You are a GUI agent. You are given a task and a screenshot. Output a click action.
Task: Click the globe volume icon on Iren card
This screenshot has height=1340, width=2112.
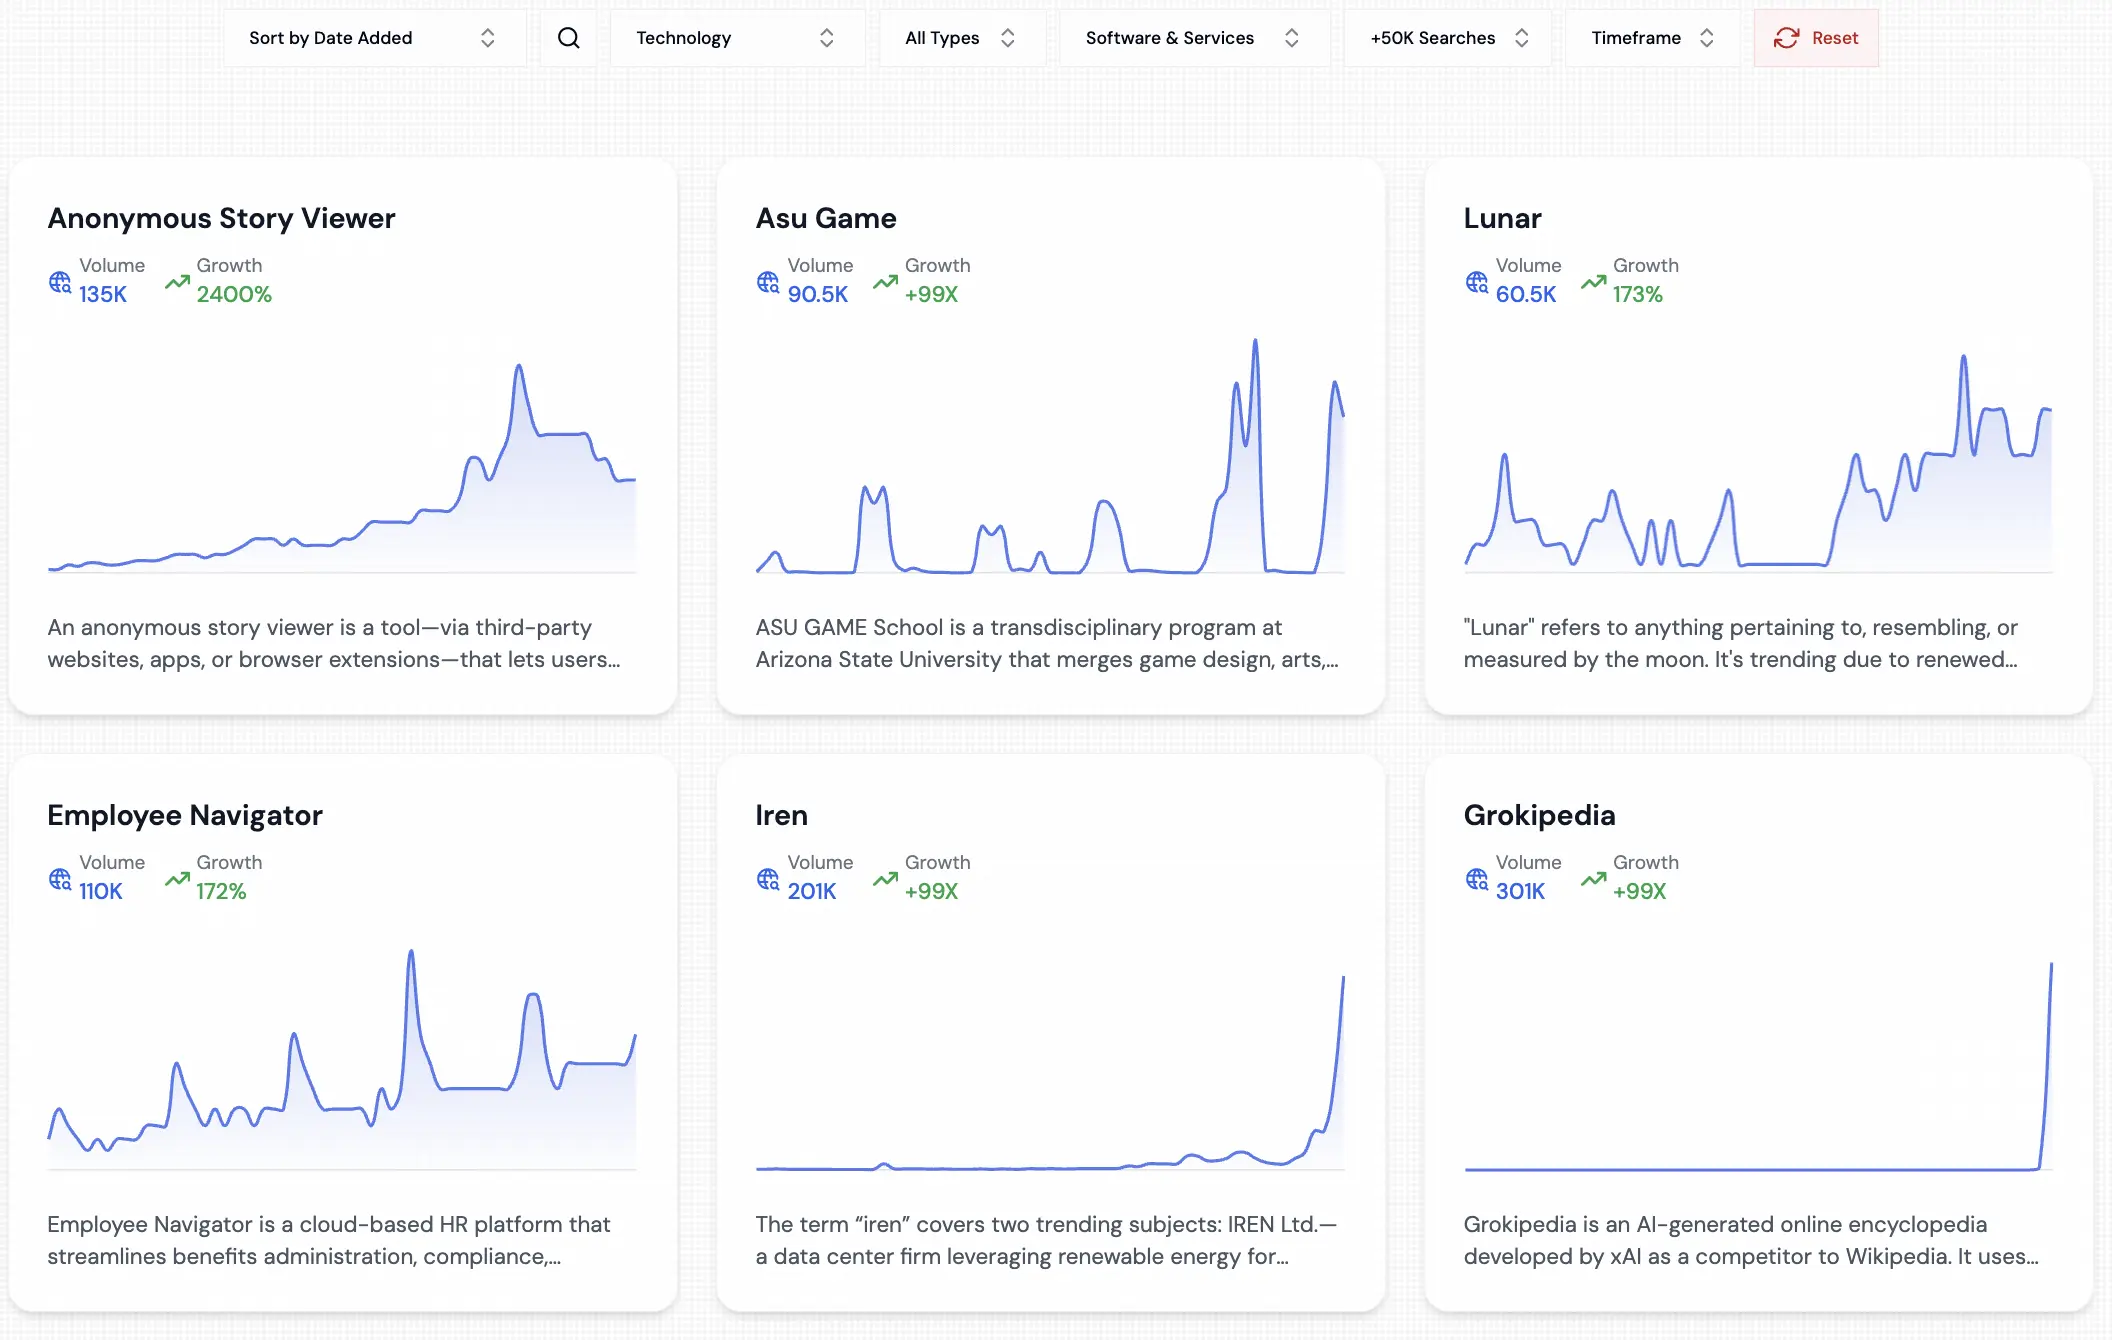[766, 879]
